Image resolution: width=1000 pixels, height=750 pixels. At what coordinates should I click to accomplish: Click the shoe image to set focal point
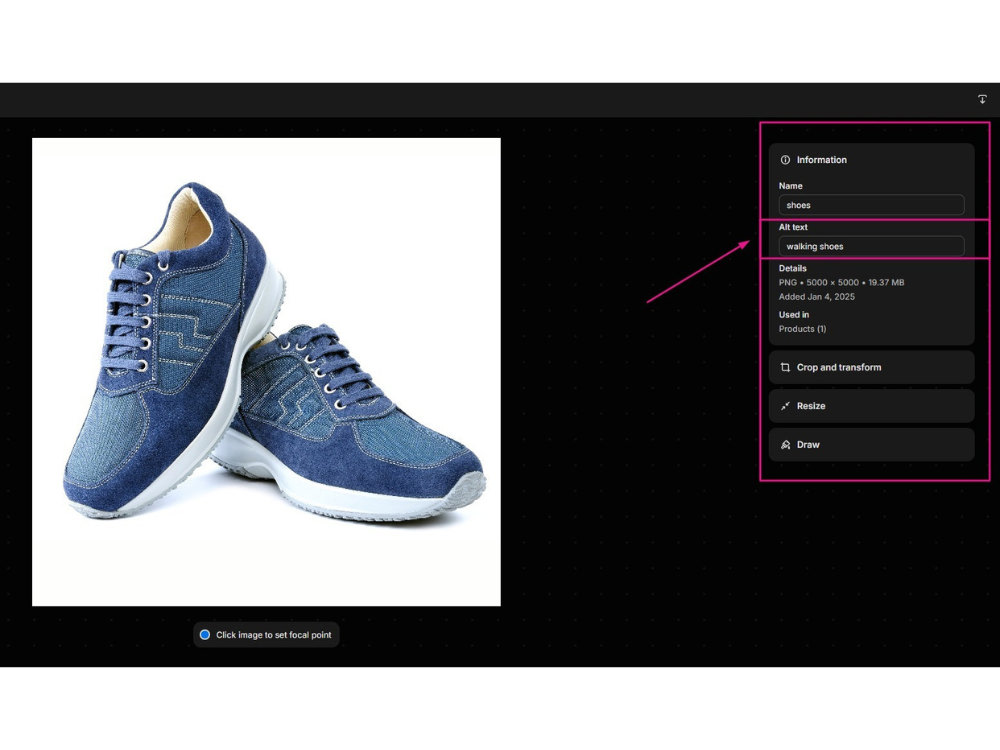267,372
